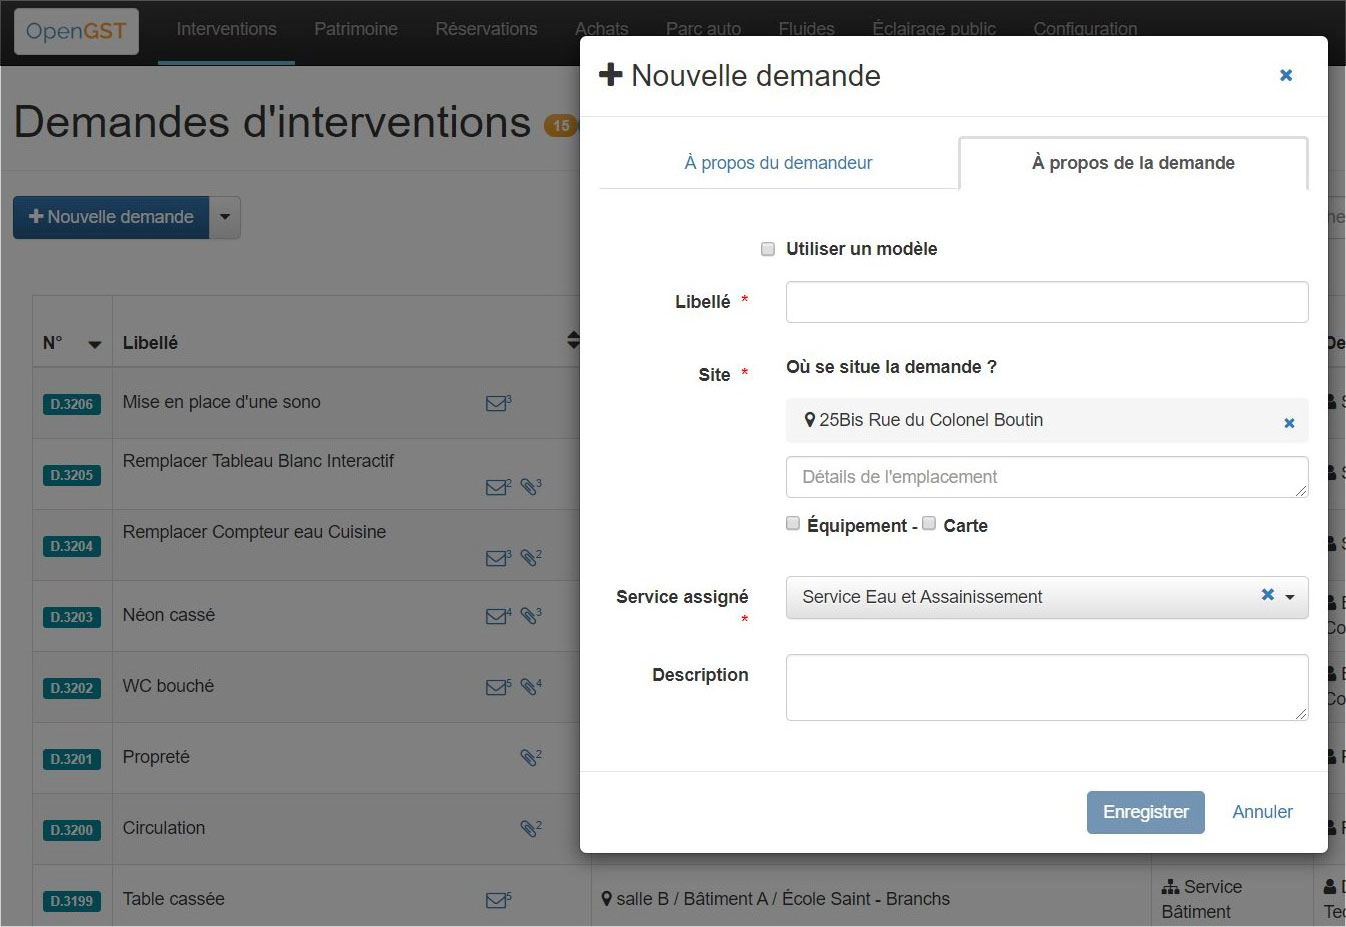Click the envelope icon on Néon cassé row
Image resolution: width=1346 pixels, height=927 pixels.
click(x=496, y=616)
